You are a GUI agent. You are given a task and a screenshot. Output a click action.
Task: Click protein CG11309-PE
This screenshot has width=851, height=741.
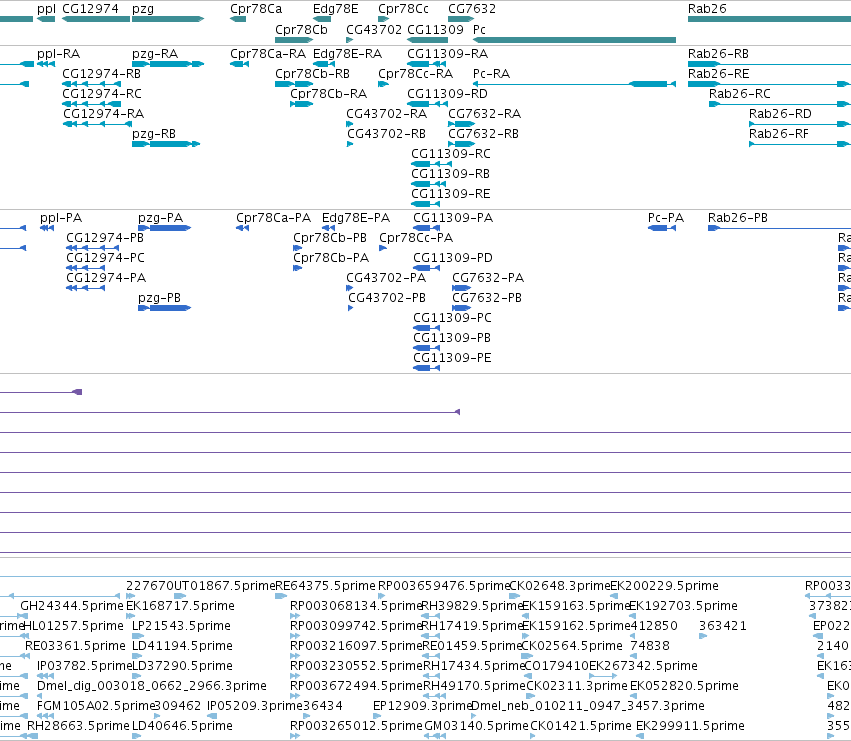[x=427, y=368]
